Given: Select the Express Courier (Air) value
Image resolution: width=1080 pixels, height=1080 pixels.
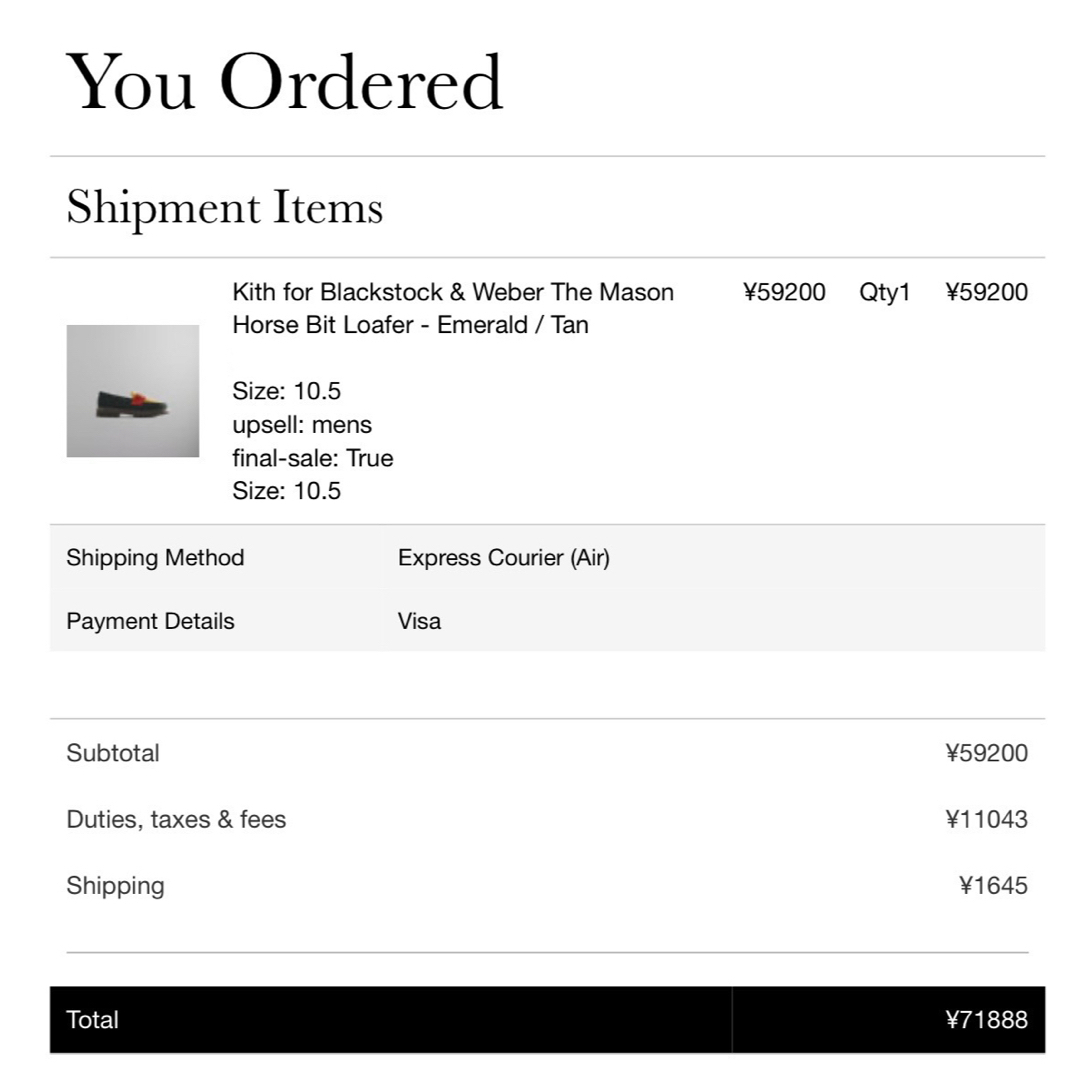Looking at the screenshot, I should coord(503,558).
